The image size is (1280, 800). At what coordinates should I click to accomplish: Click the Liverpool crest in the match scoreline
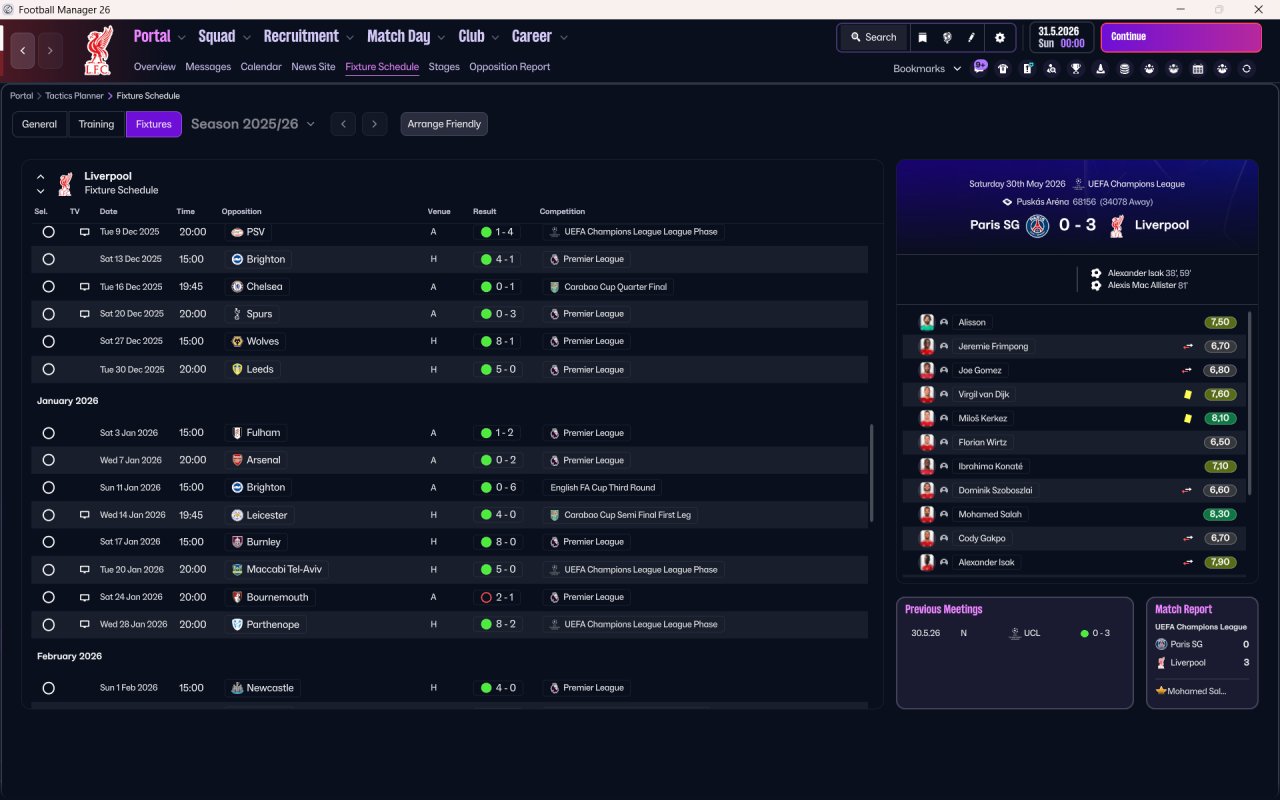click(1116, 225)
